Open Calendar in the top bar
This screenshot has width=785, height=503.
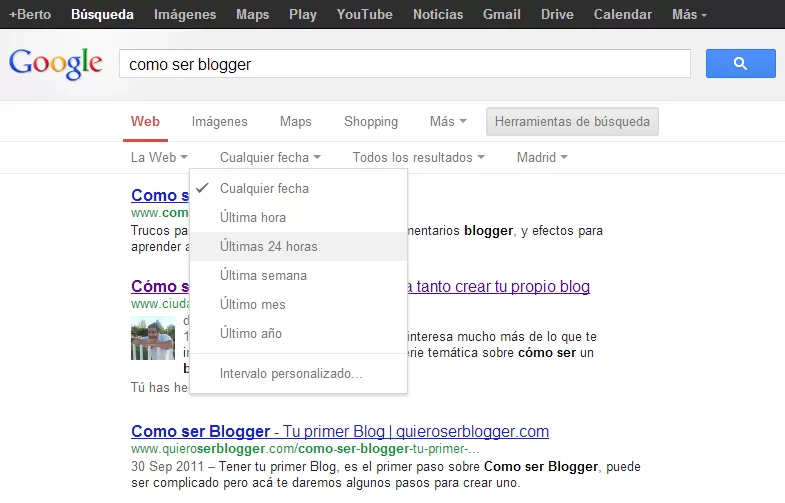(623, 14)
